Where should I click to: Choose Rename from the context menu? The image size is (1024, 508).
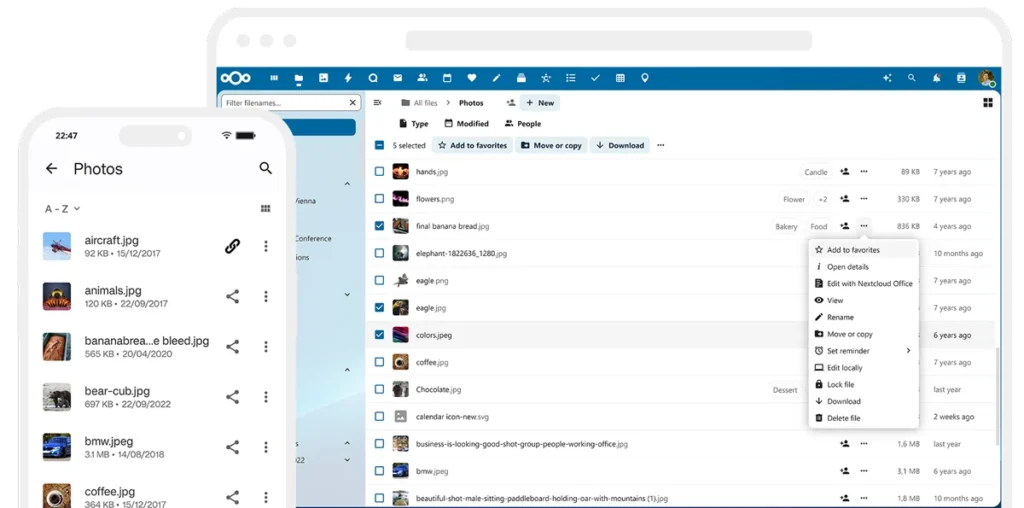840,317
